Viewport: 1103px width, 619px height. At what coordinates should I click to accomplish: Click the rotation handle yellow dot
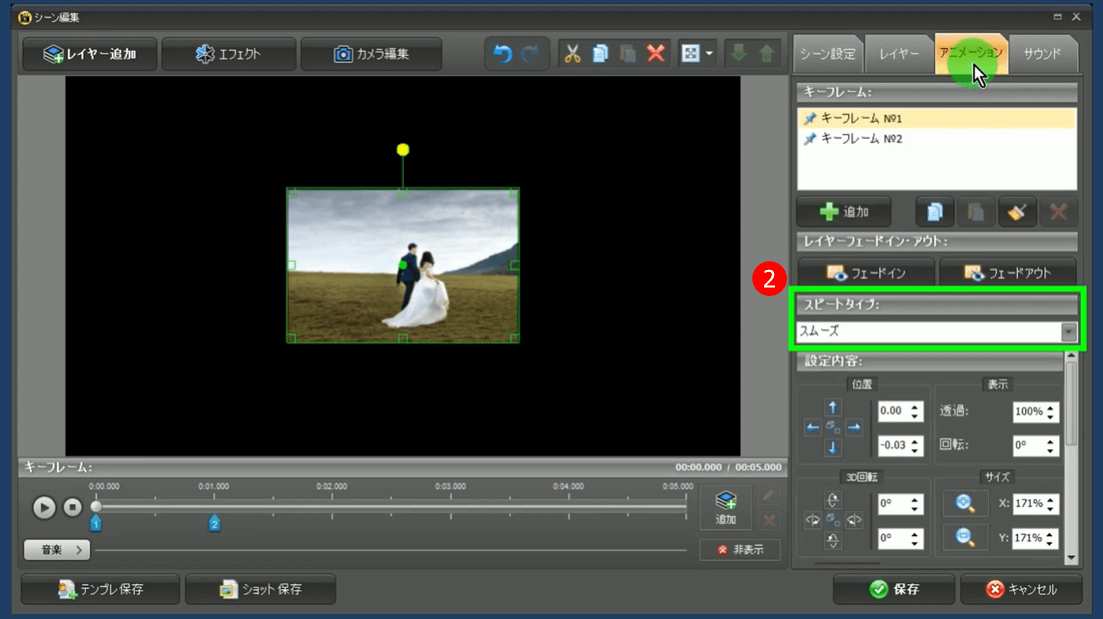click(x=403, y=150)
